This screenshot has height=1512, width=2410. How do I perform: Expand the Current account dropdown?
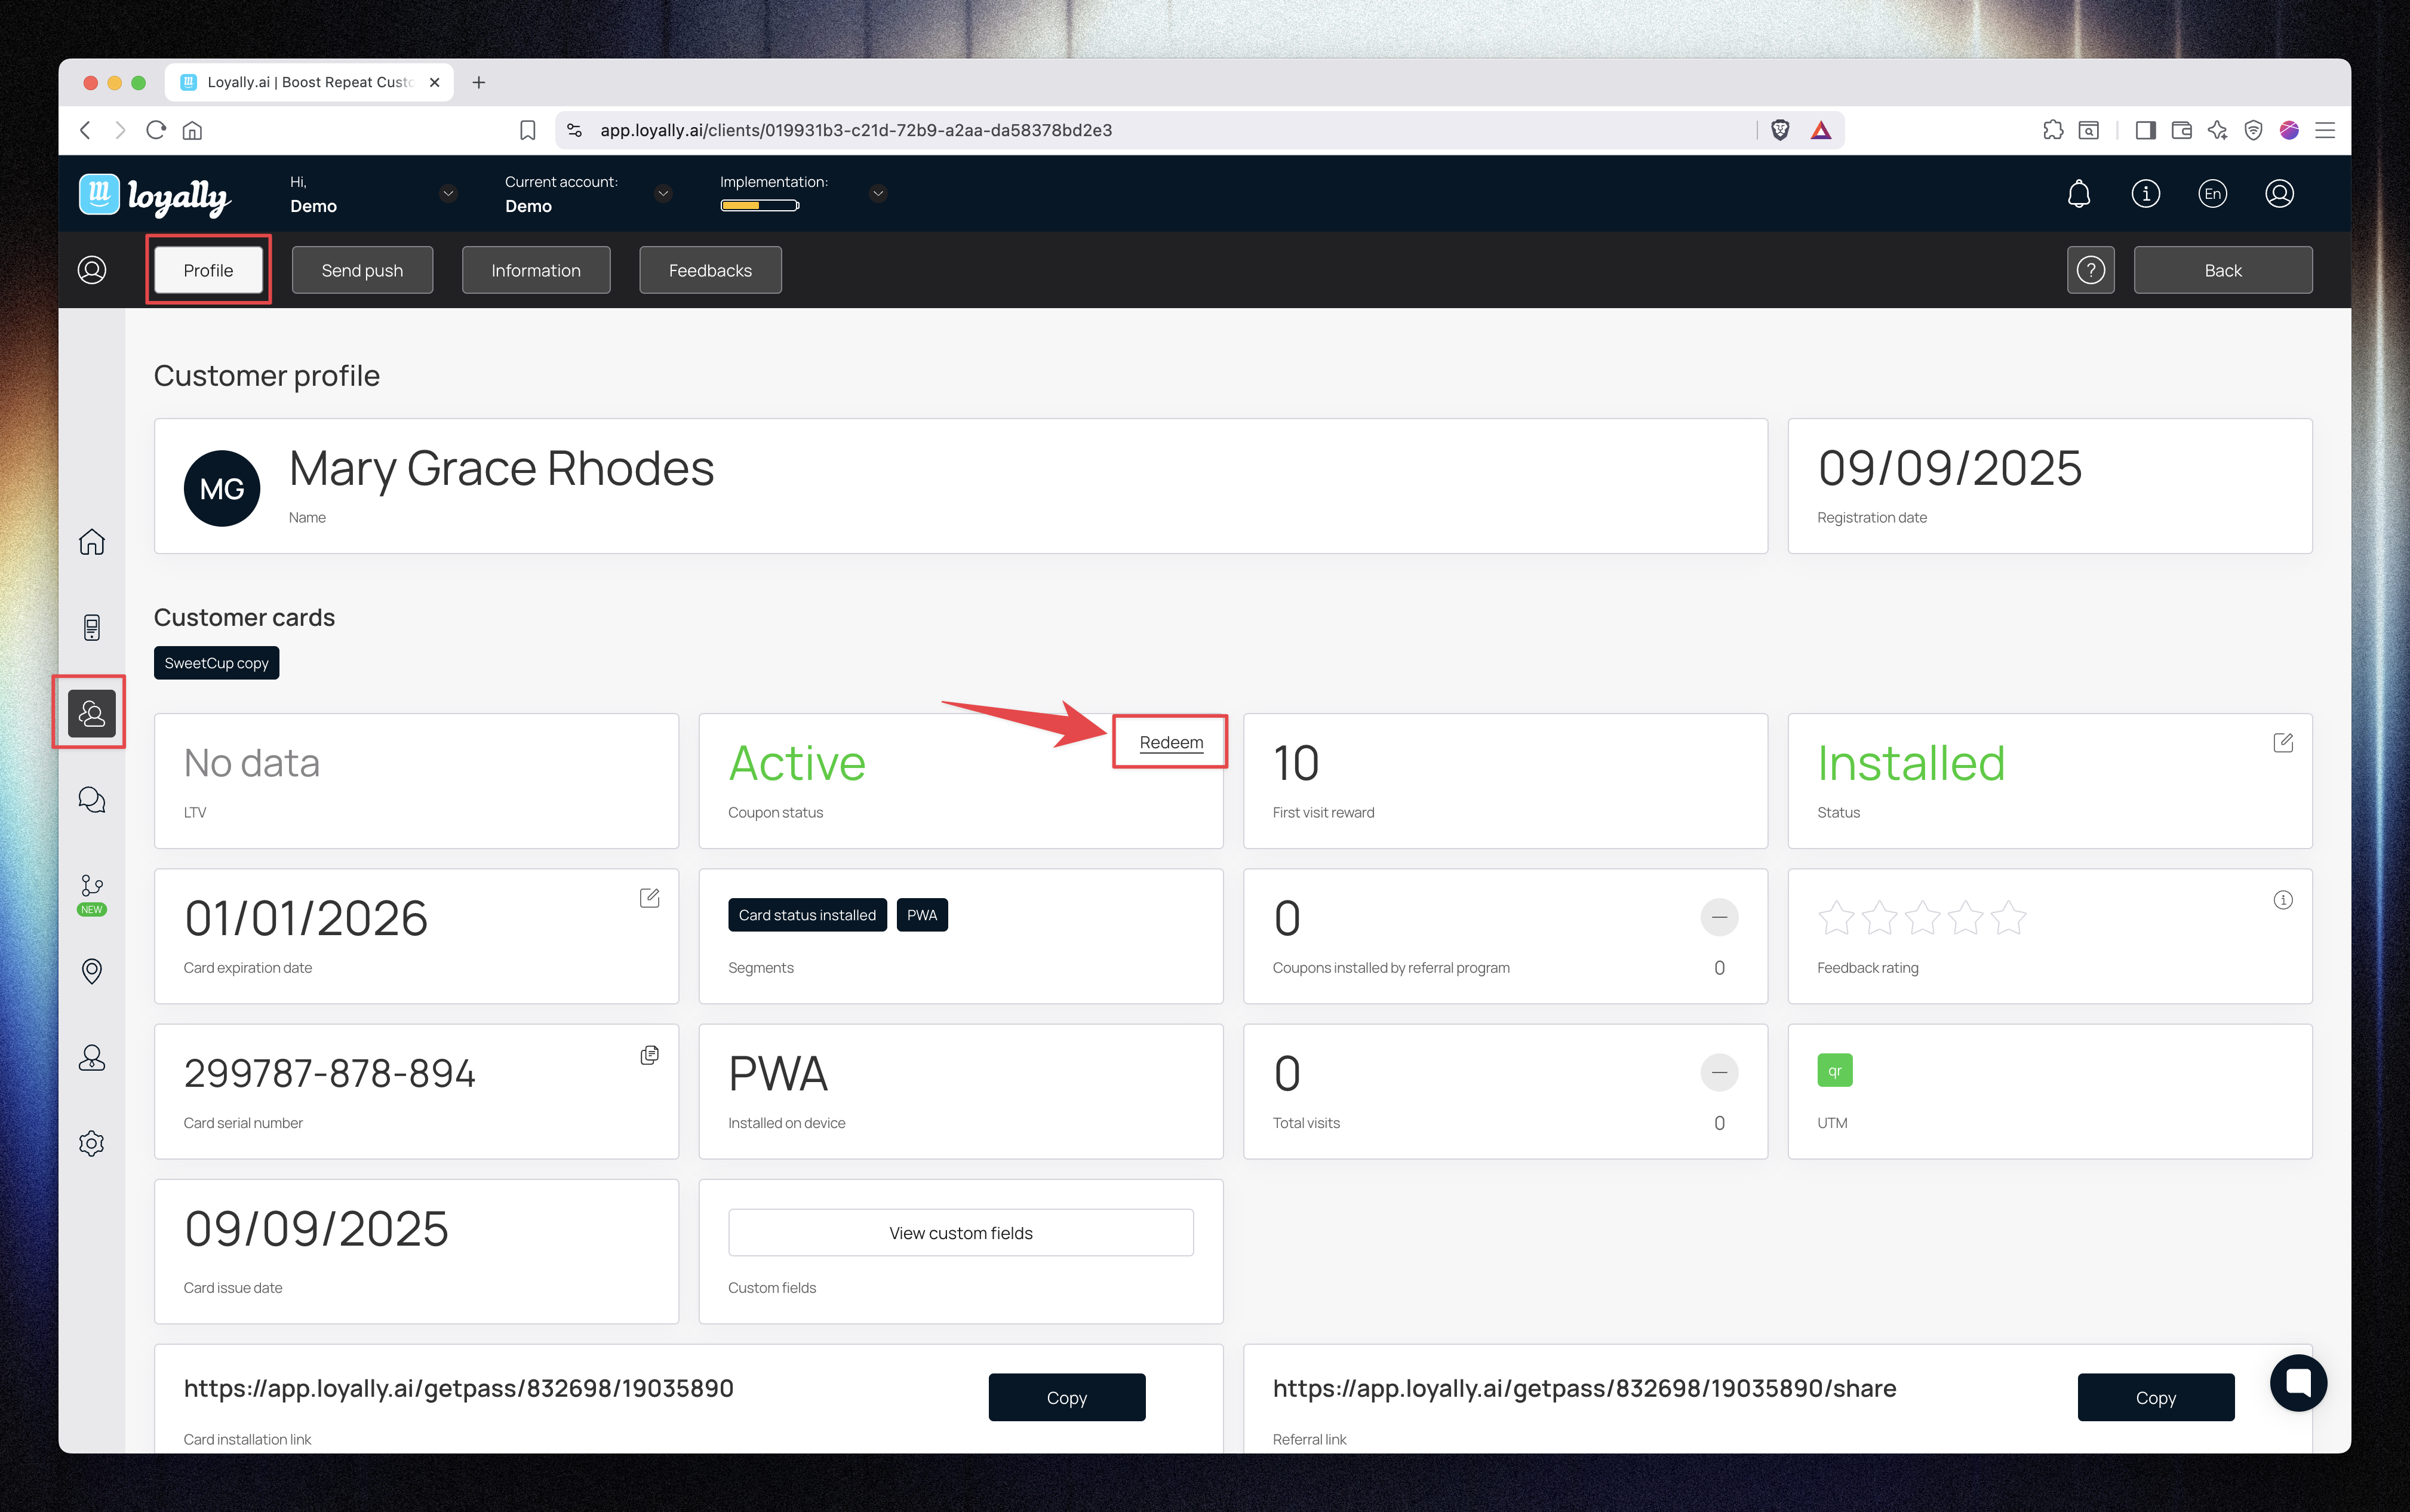[x=663, y=194]
